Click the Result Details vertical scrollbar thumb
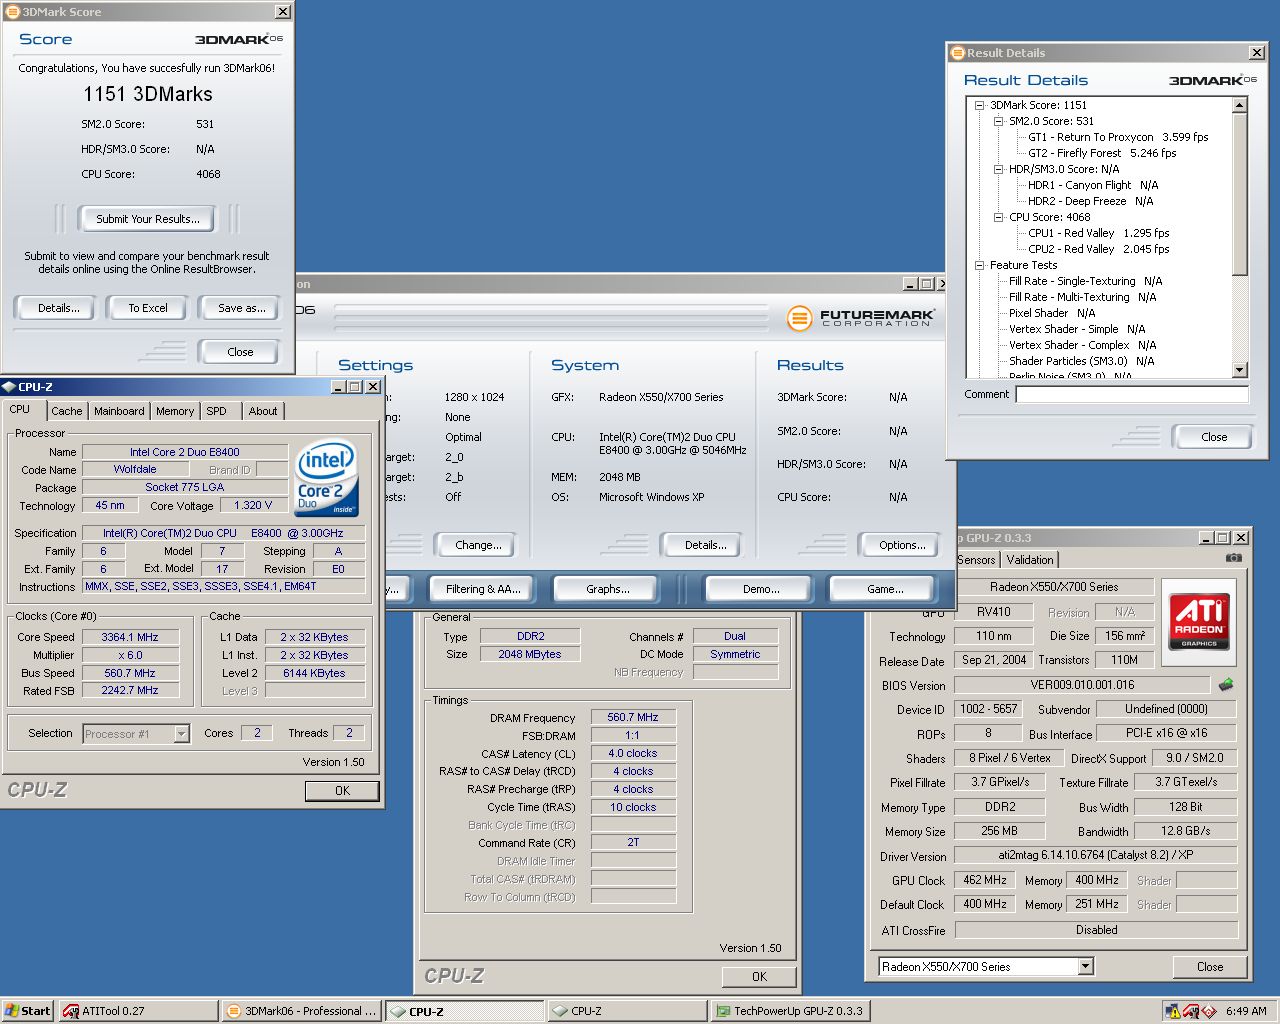The image size is (1280, 1024). (1240, 194)
